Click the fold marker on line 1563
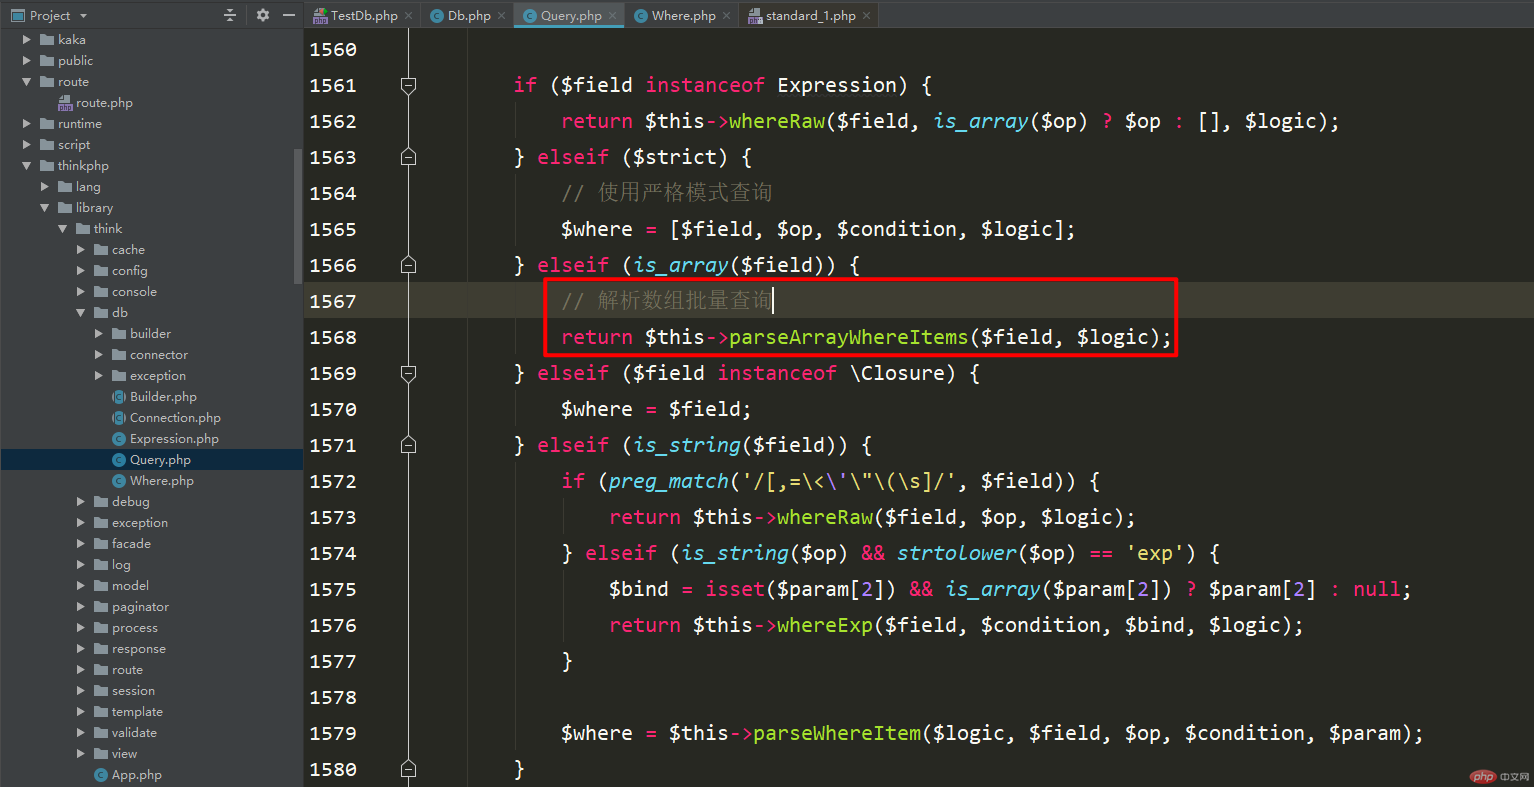 pos(408,157)
